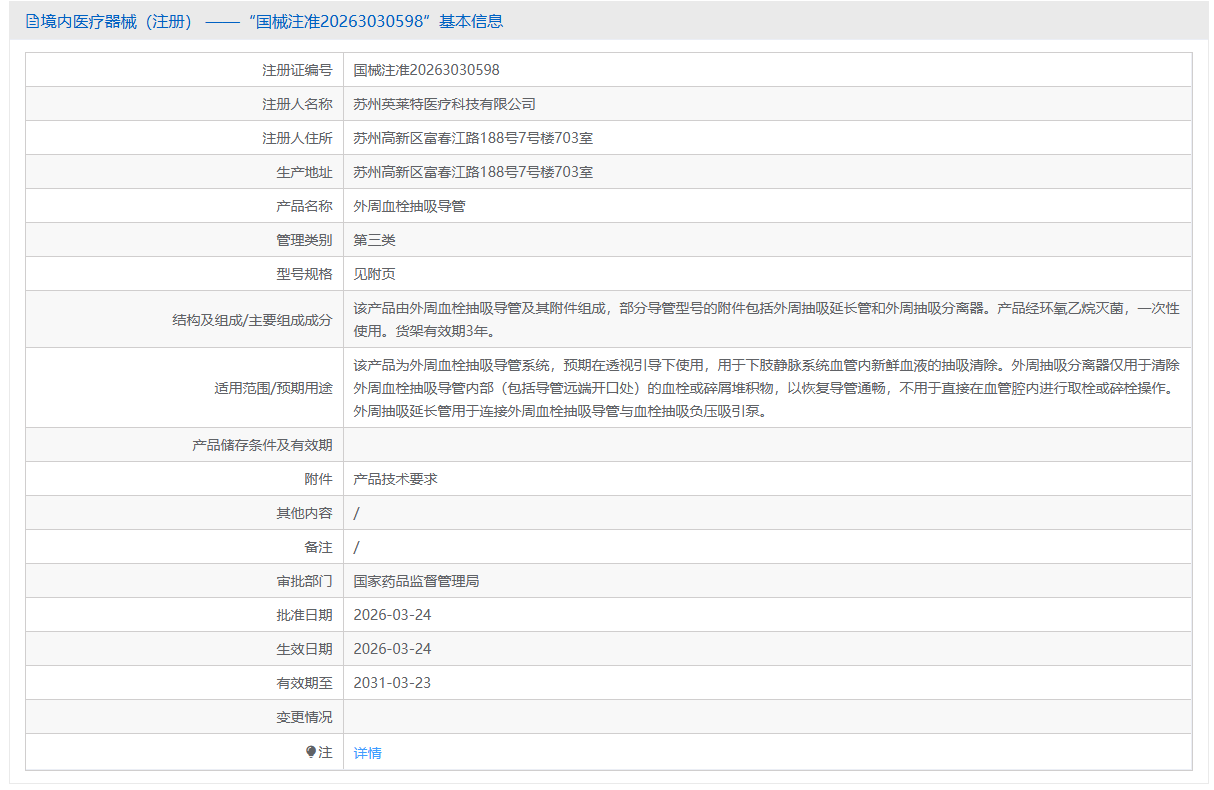Select the 生效日期 value 2026-03-24
Screen dimensions: 1214x790
pyautogui.click(x=392, y=649)
